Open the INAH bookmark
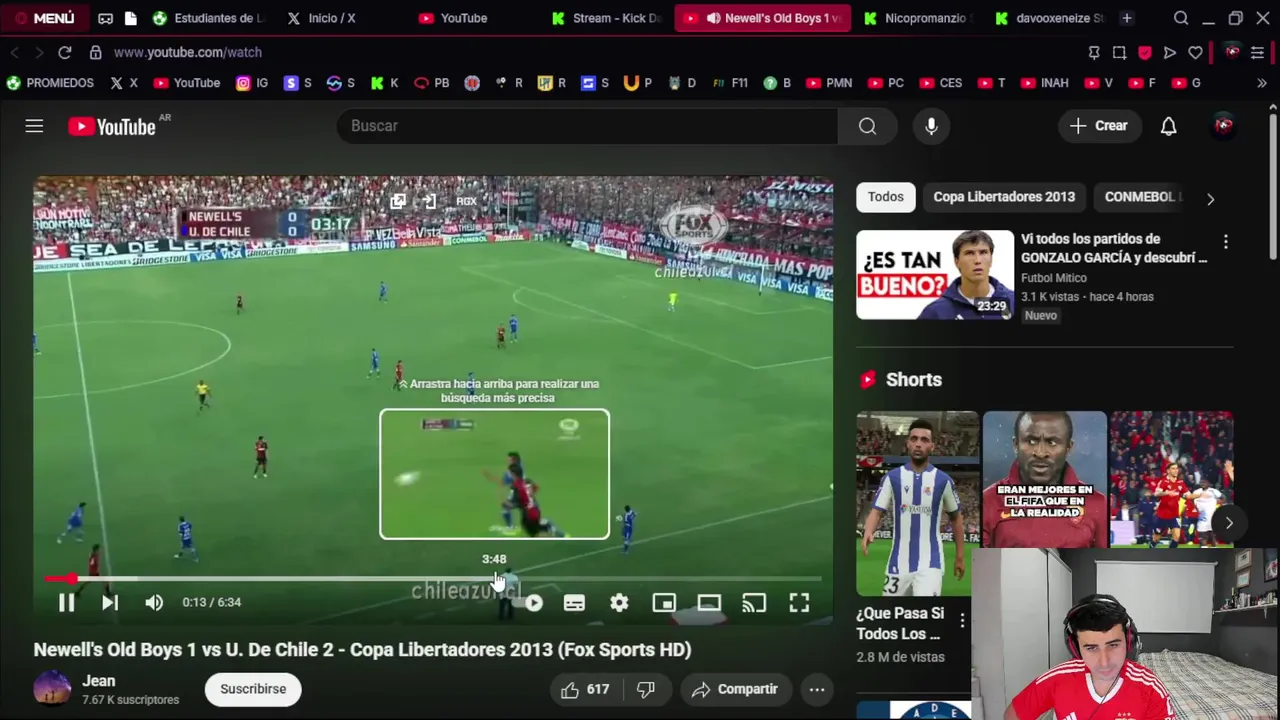Screen dimensions: 1280x720 [1044, 83]
